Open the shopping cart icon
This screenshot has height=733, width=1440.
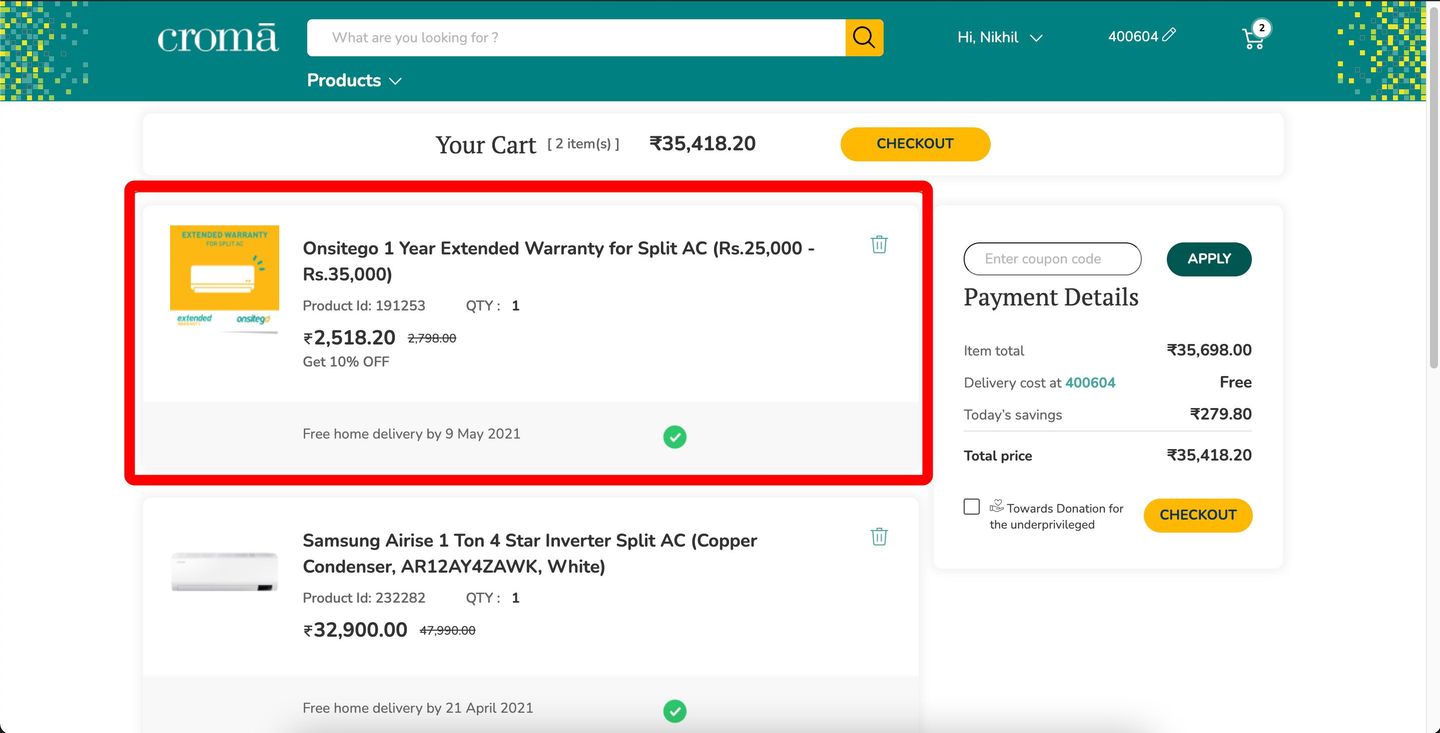click(x=1253, y=37)
